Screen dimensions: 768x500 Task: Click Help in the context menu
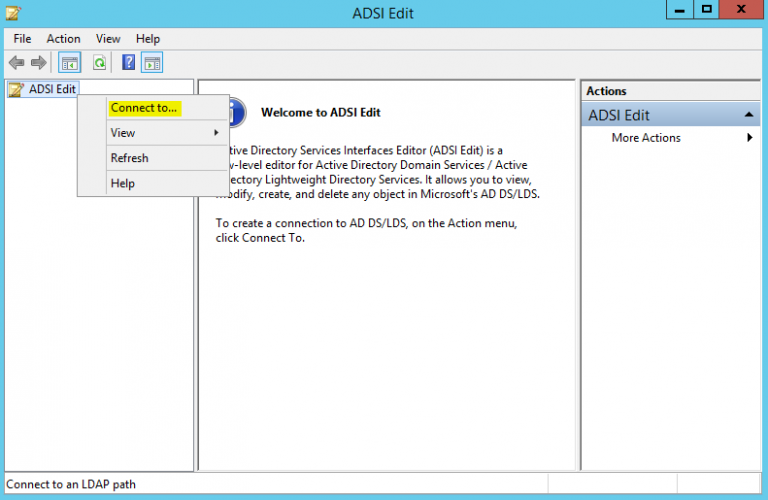[122, 183]
